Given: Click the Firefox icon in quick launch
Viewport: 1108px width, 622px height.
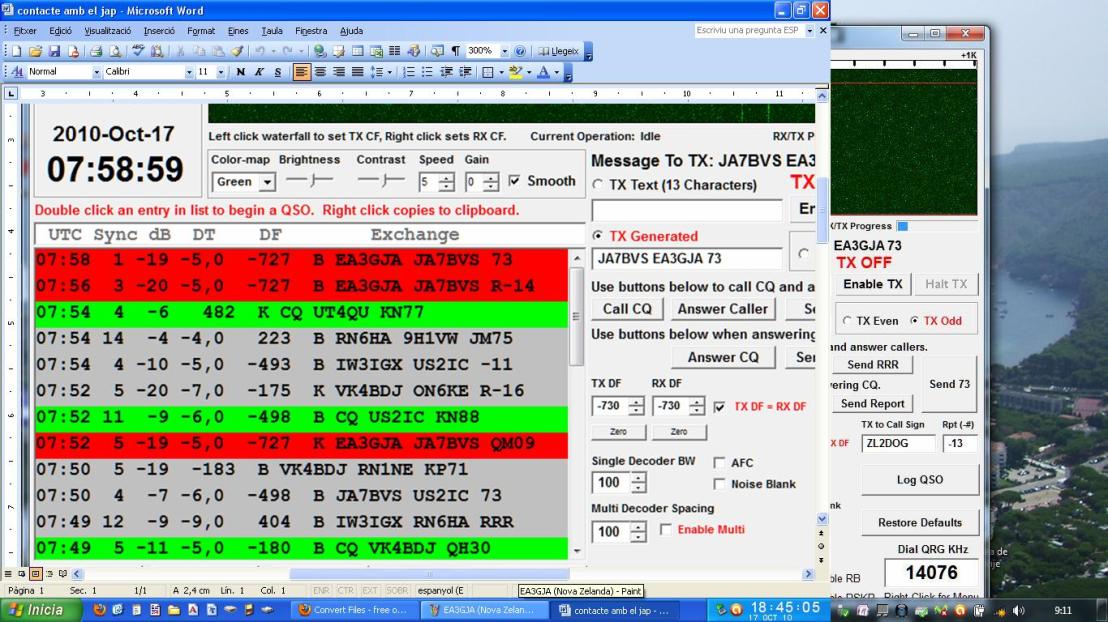Looking at the screenshot, I should pos(98,609).
